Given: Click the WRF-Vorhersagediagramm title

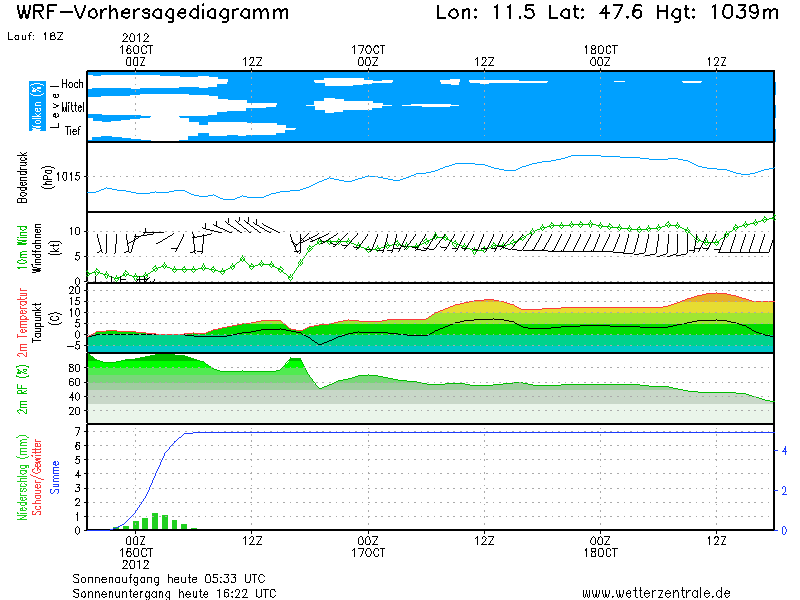Looking at the screenshot, I should coord(153,12).
